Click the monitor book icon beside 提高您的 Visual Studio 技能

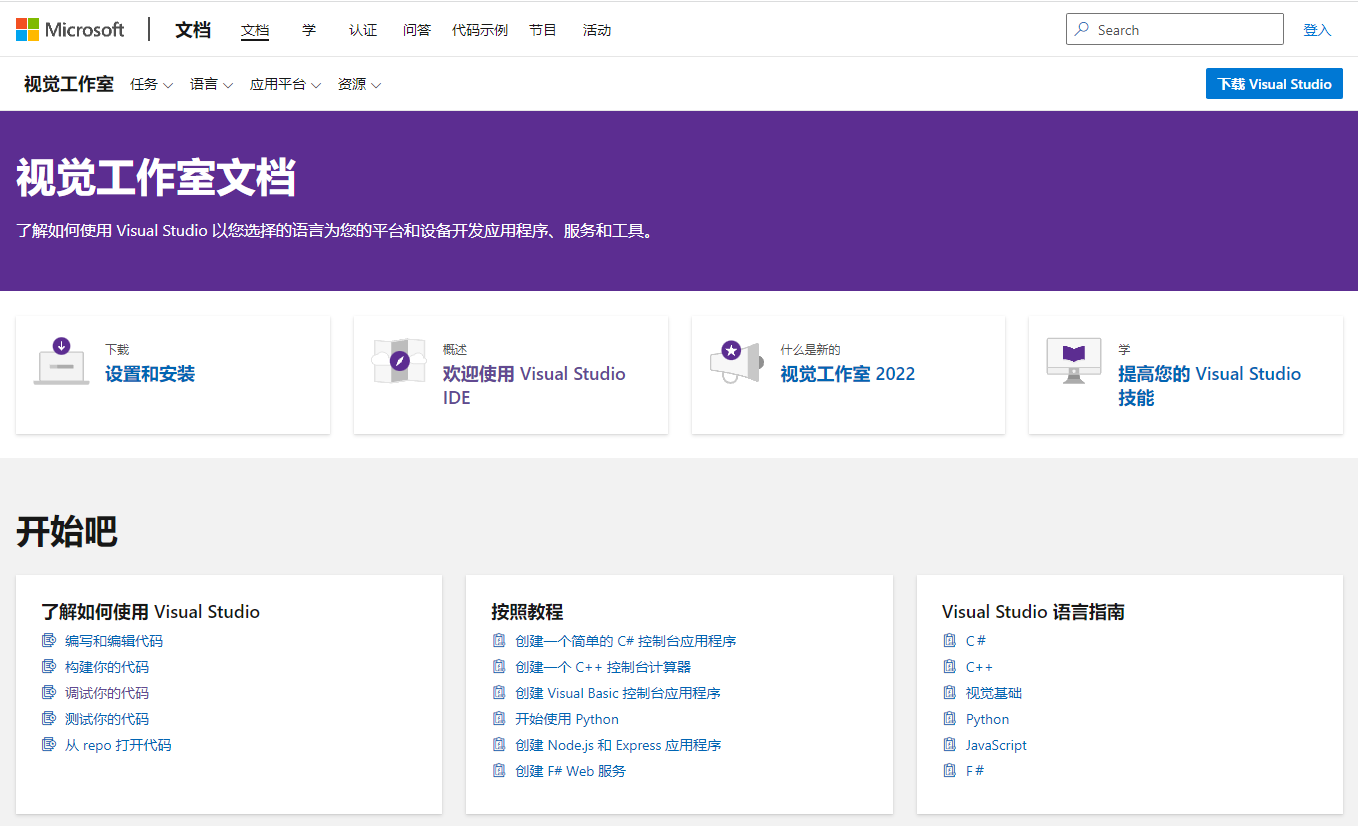click(x=1073, y=361)
